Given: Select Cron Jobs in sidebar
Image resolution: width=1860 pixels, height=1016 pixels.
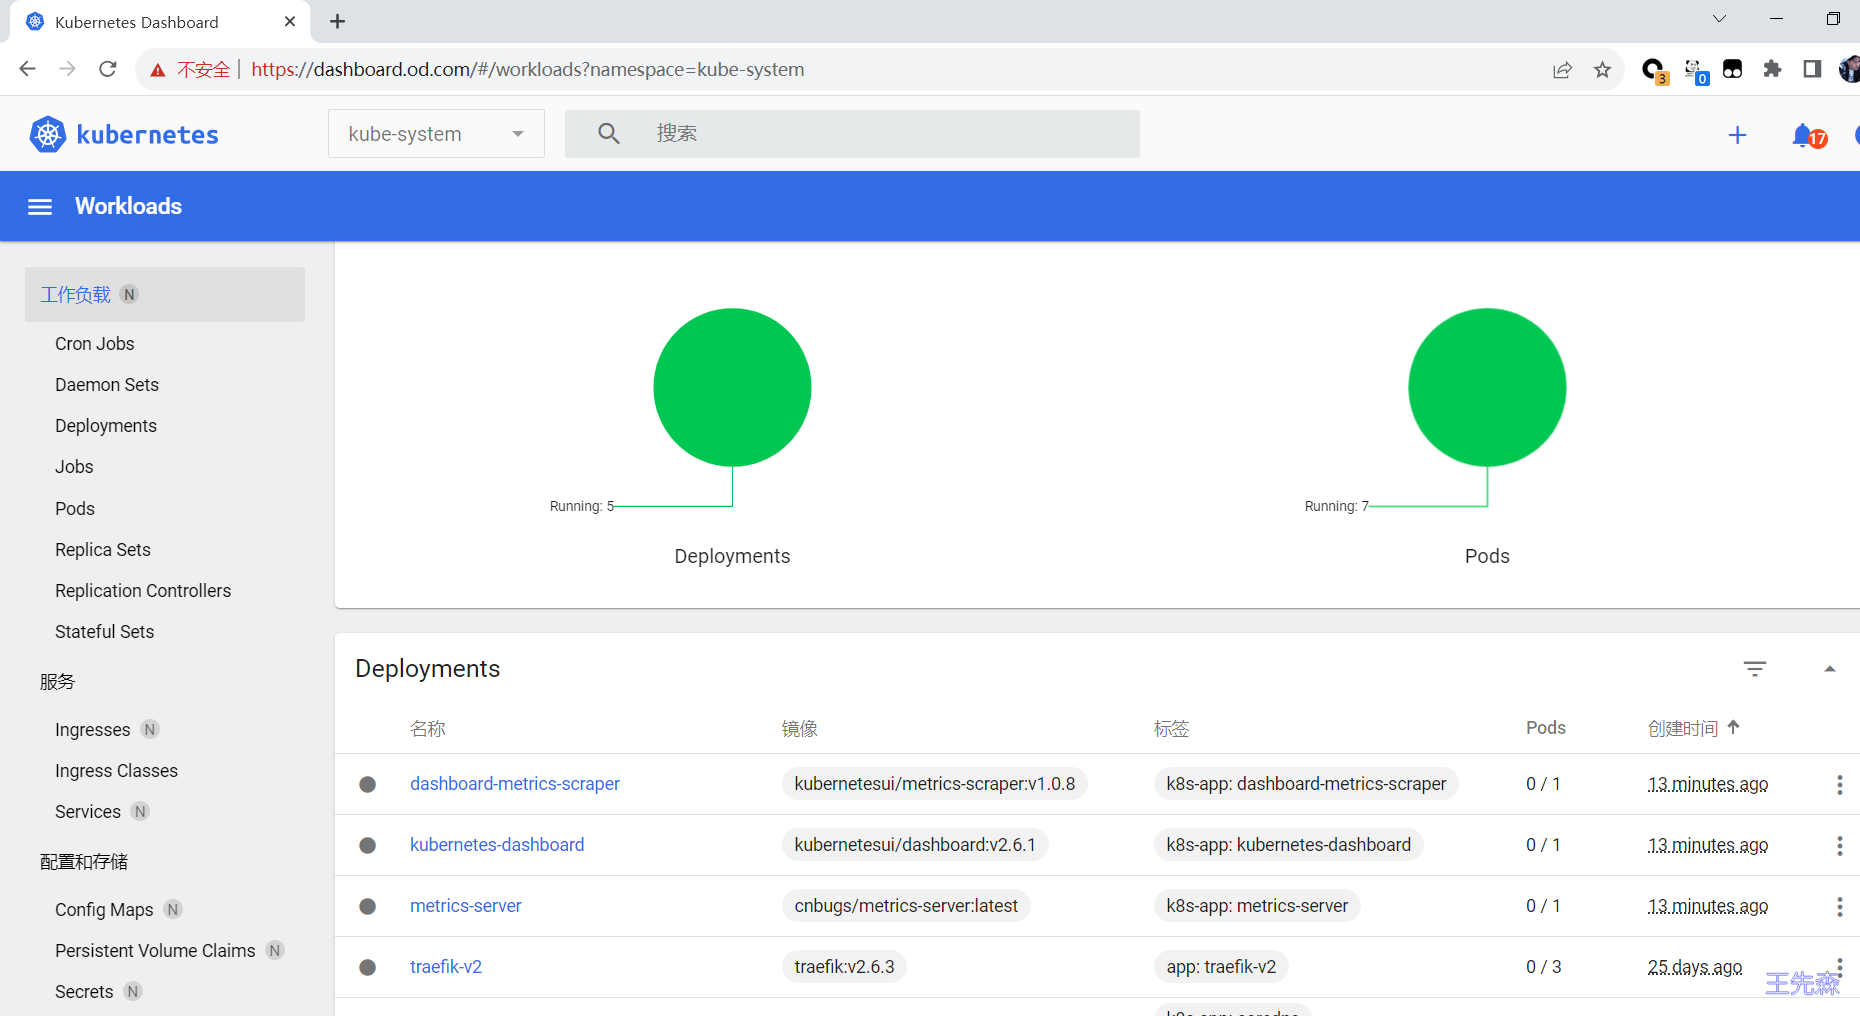Looking at the screenshot, I should coord(95,344).
